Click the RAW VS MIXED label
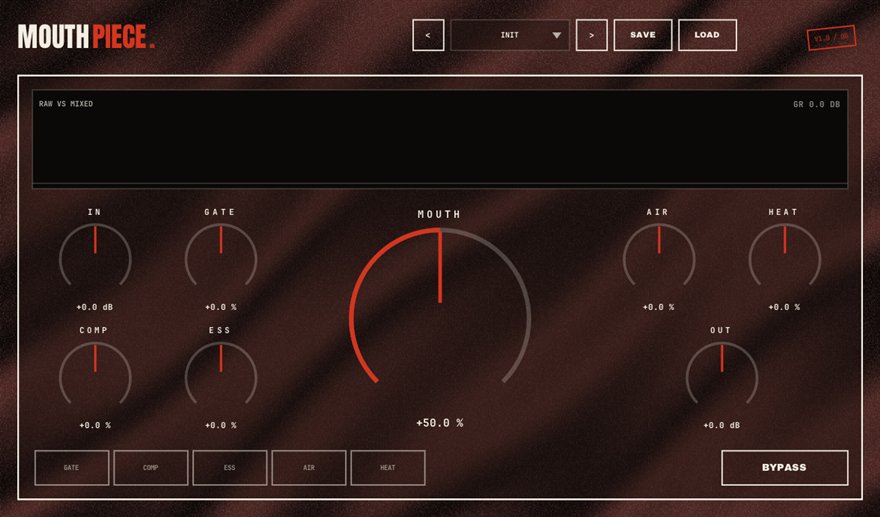Screen dimensions: 880x517 coord(66,104)
